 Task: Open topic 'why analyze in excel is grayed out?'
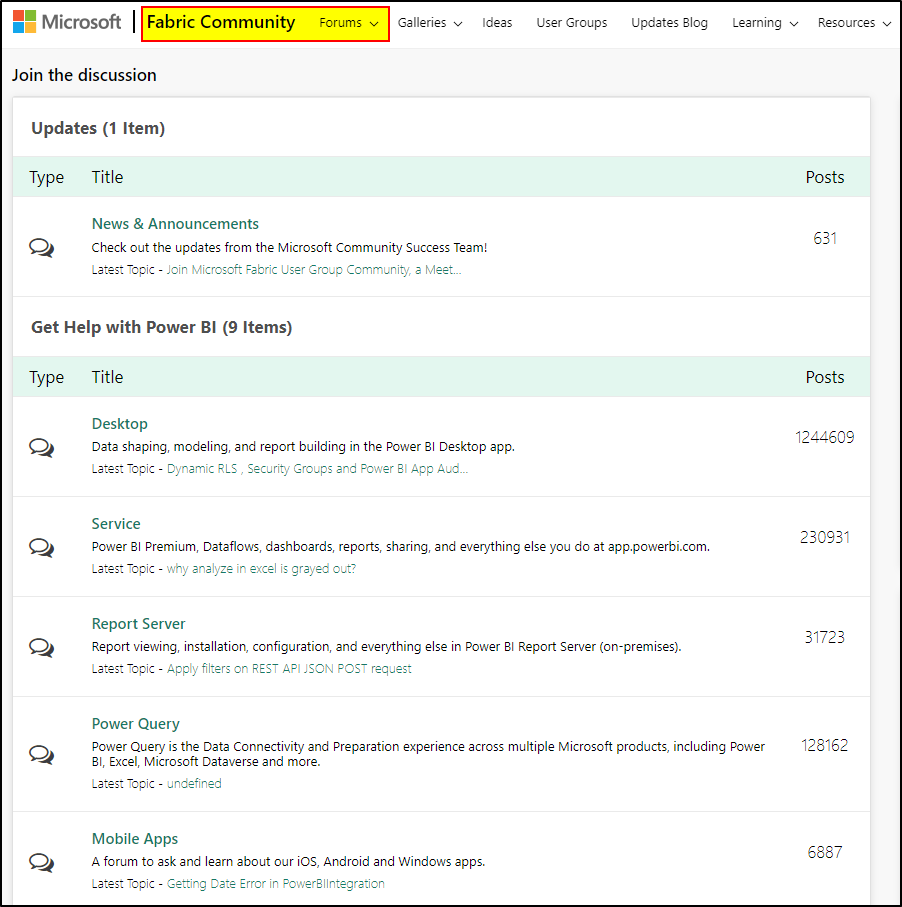(262, 569)
